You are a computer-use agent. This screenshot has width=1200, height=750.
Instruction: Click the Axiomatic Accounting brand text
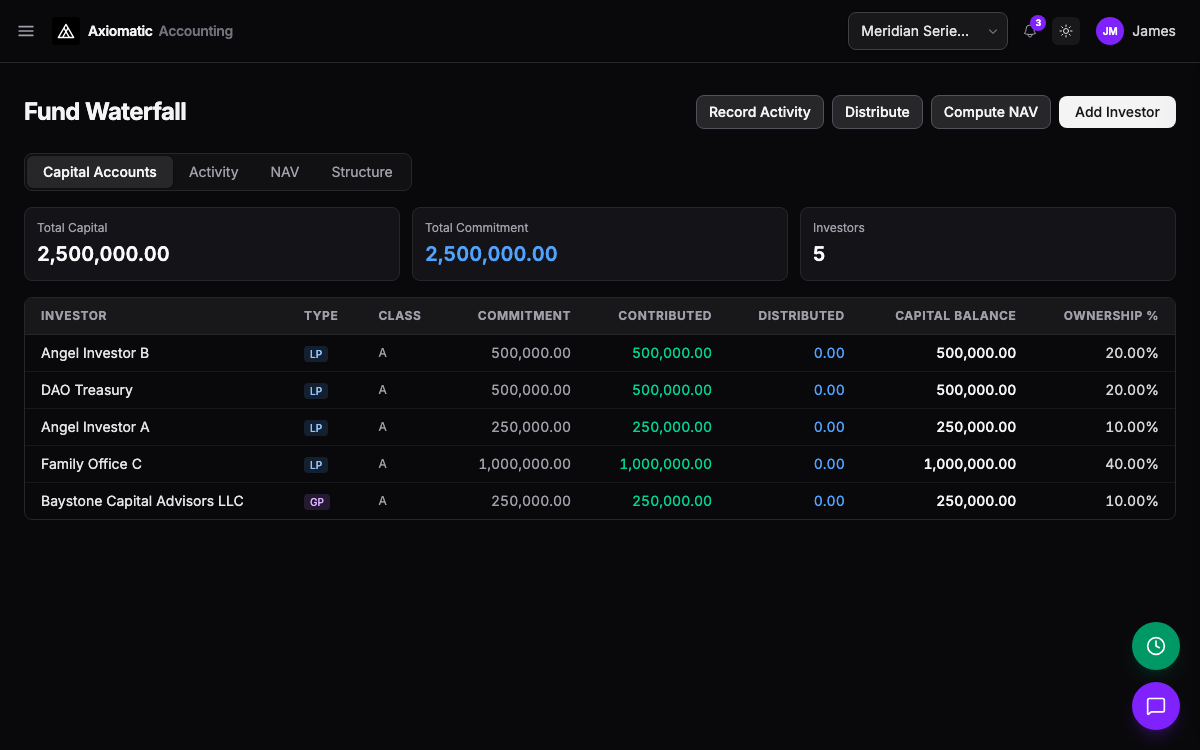[160, 31]
